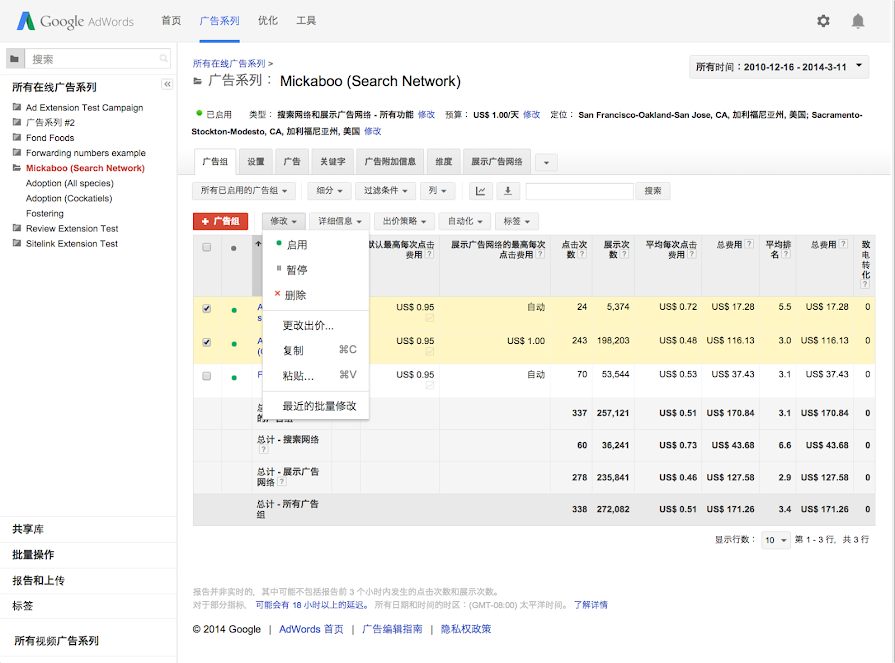Open the settings gear icon
Screen dimensions: 895x663
(823, 21)
